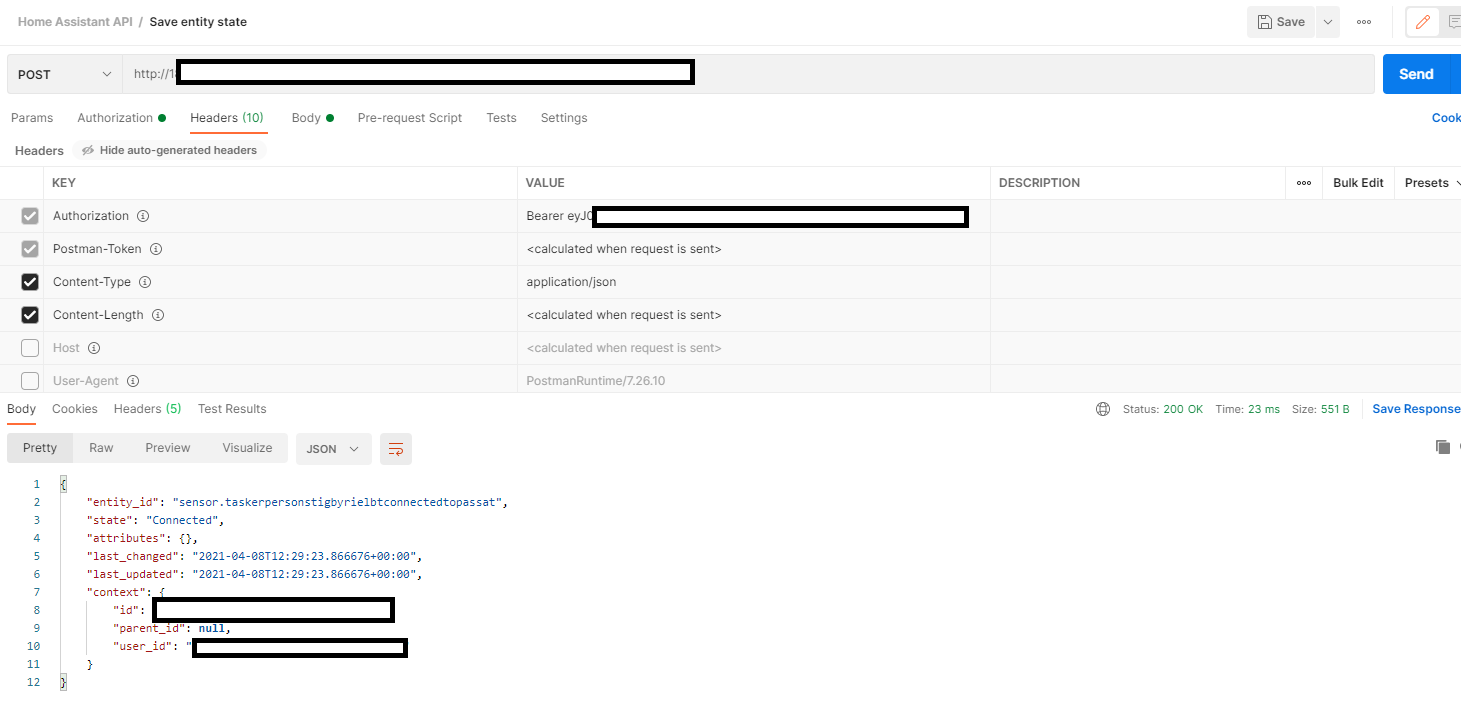The image size is (1461, 709).
Task: Uncheck the Content-Length header checkbox
Action: [x=30, y=315]
